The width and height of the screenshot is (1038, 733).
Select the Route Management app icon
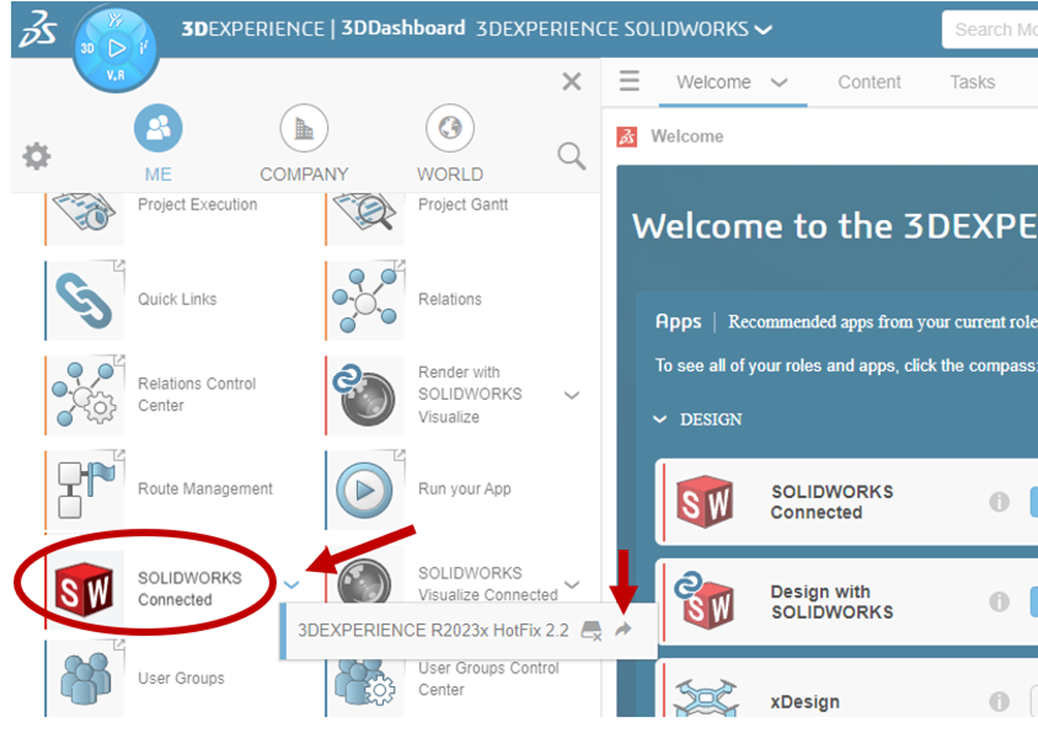pyautogui.click(x=85, y=489)
